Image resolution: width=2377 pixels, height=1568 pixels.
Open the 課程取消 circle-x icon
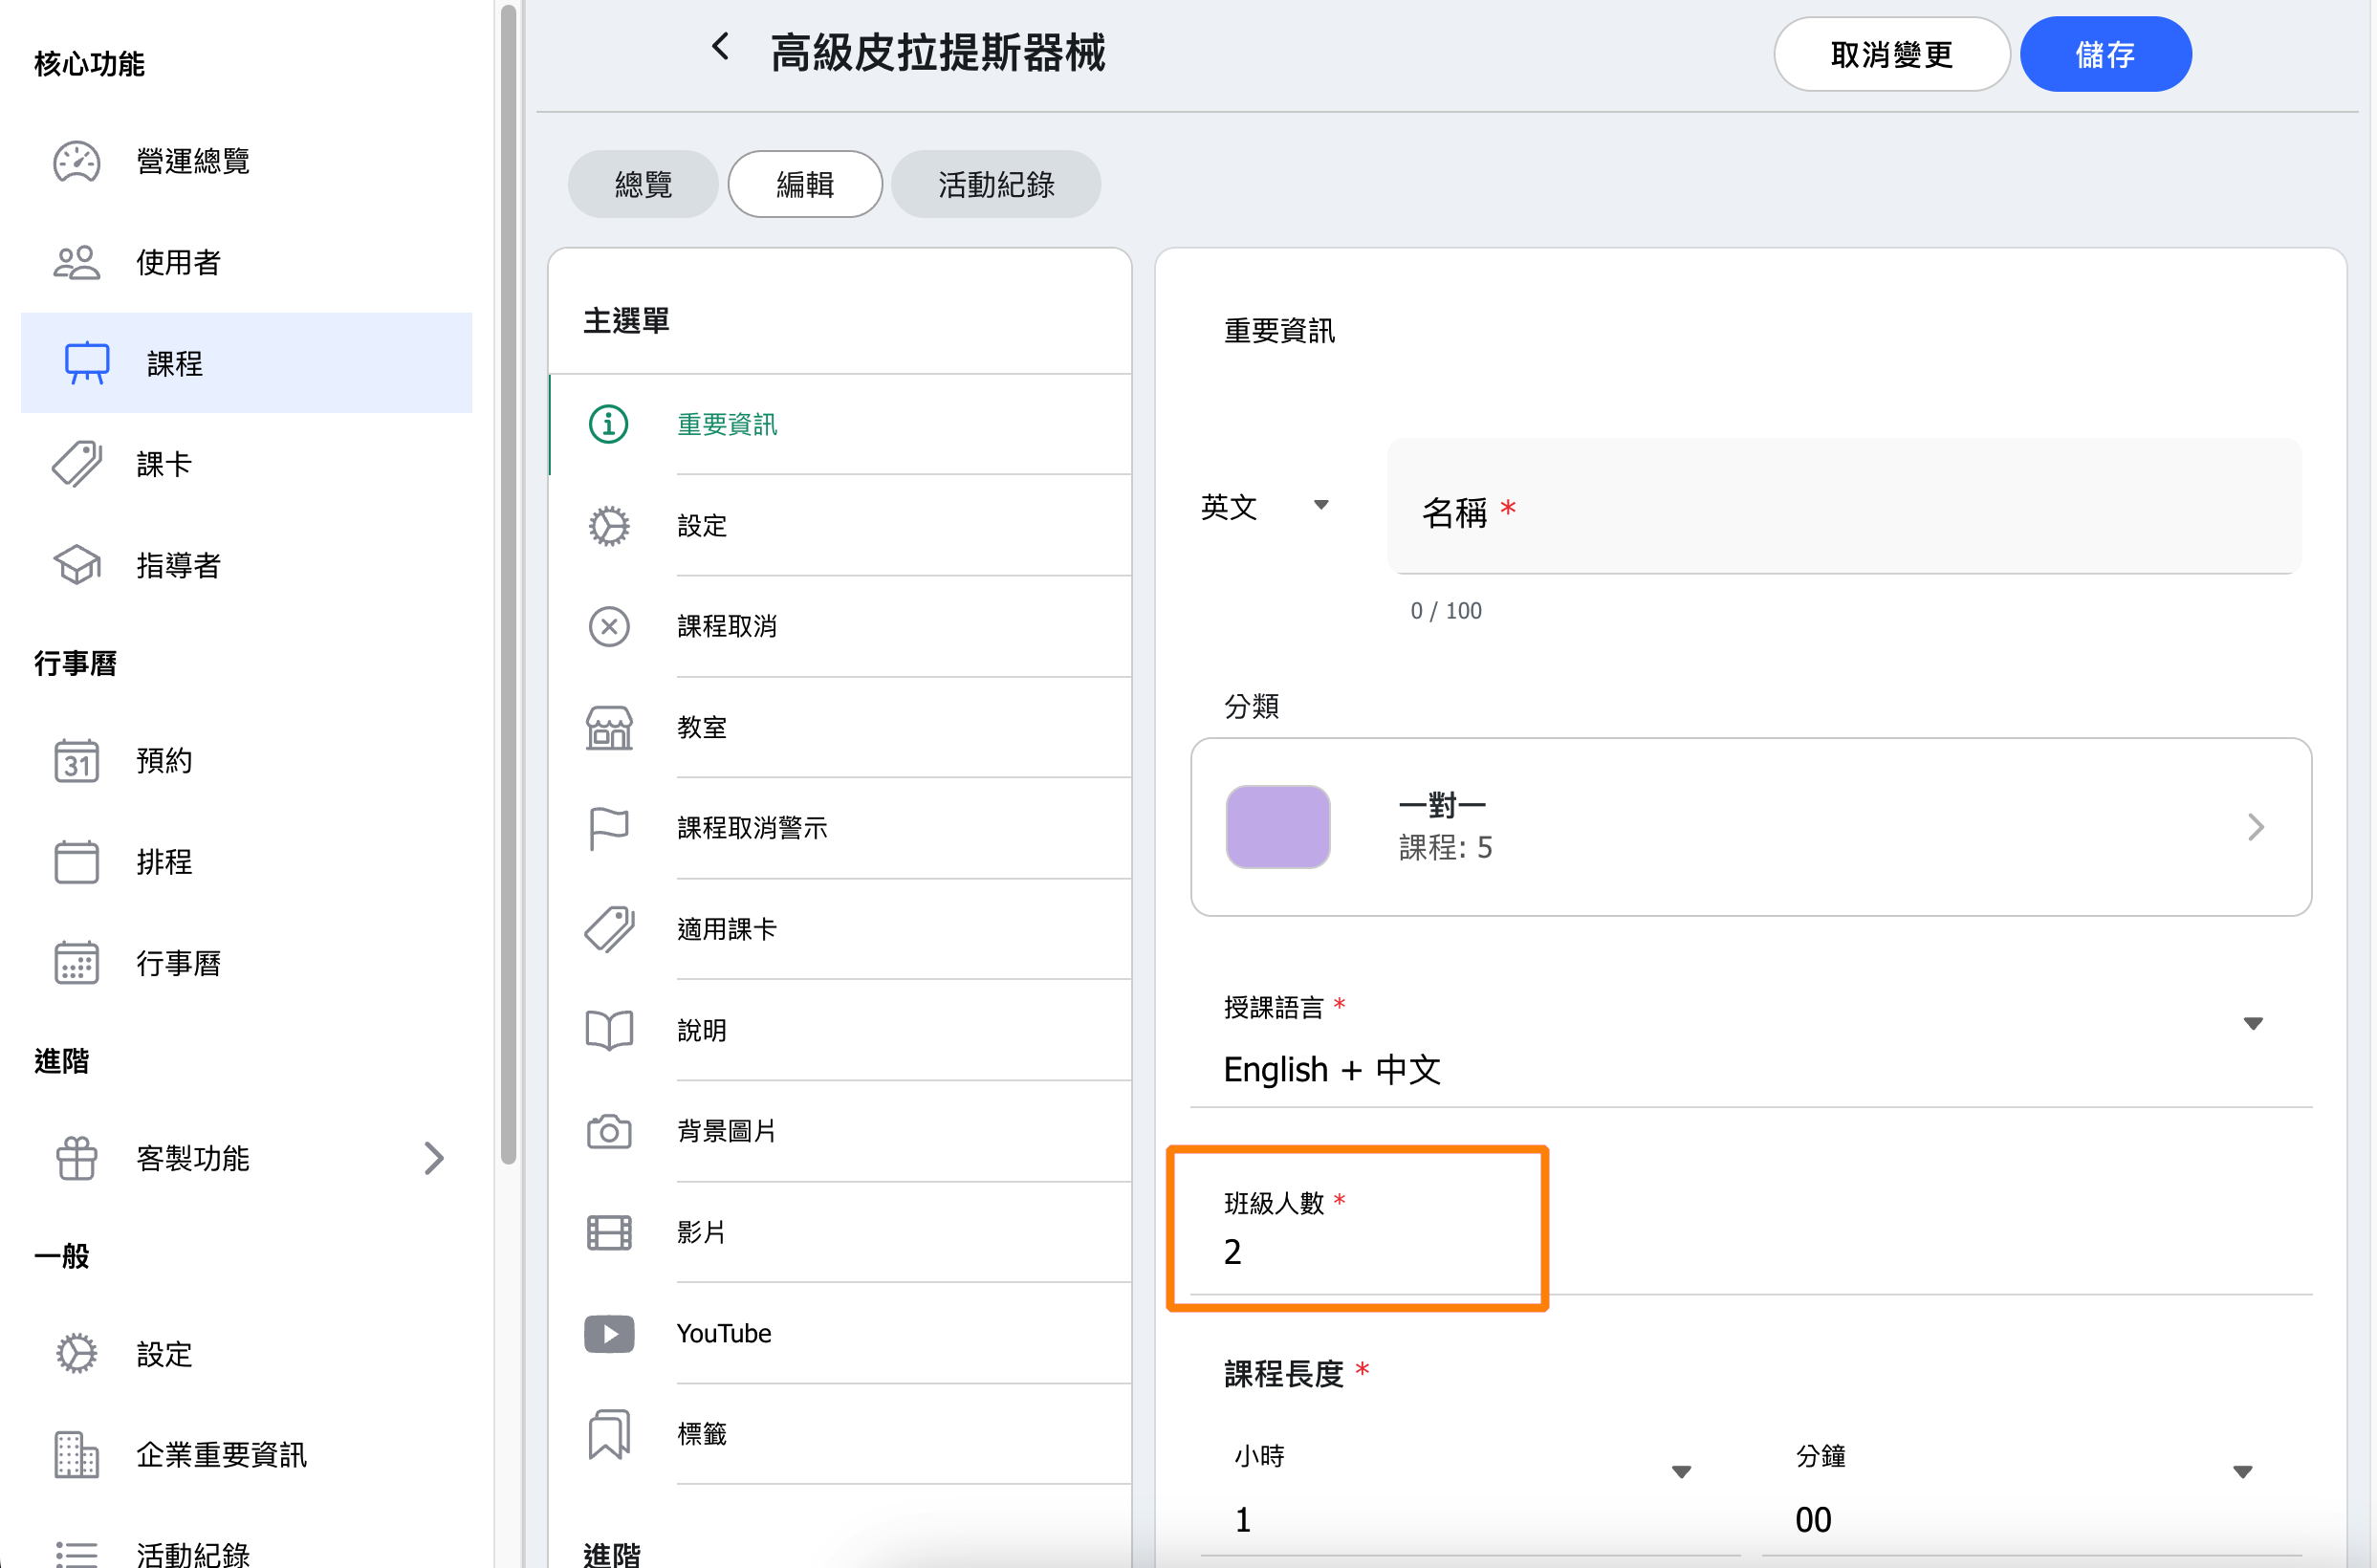609,627
